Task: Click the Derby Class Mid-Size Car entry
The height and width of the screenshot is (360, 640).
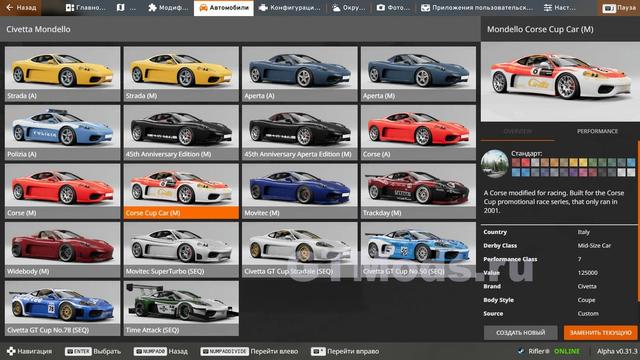Action: [x=559, y=246]
